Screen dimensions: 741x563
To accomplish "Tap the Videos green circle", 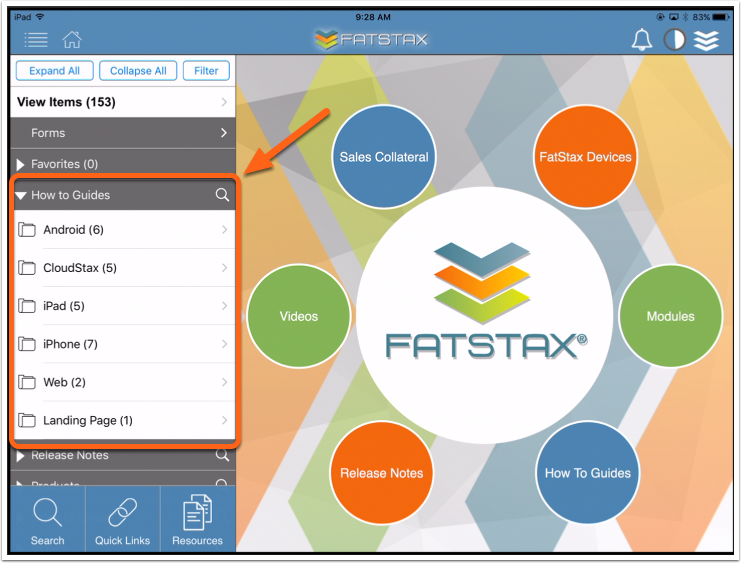I will [299, 316].
